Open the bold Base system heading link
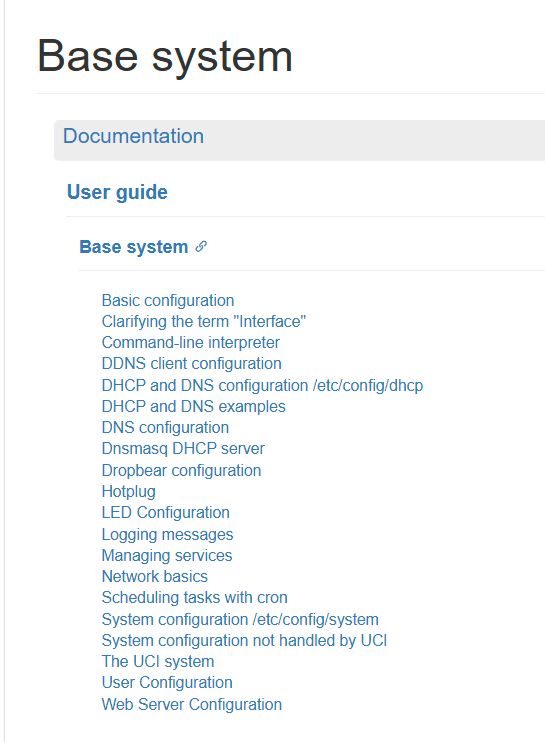This screenshot has width=545, height=742. click(134, 247)
